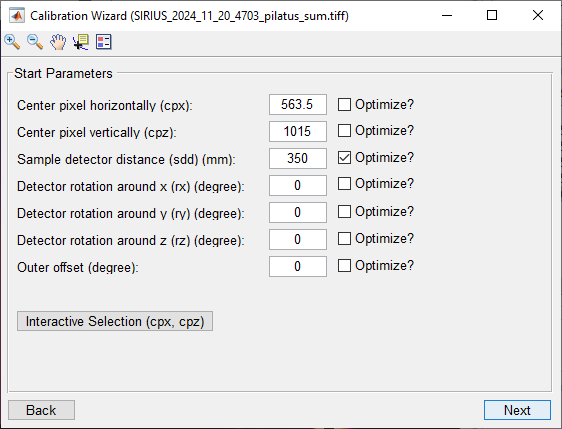
Task: Enable the Data Cursor tool
Action: pos(81,42)
